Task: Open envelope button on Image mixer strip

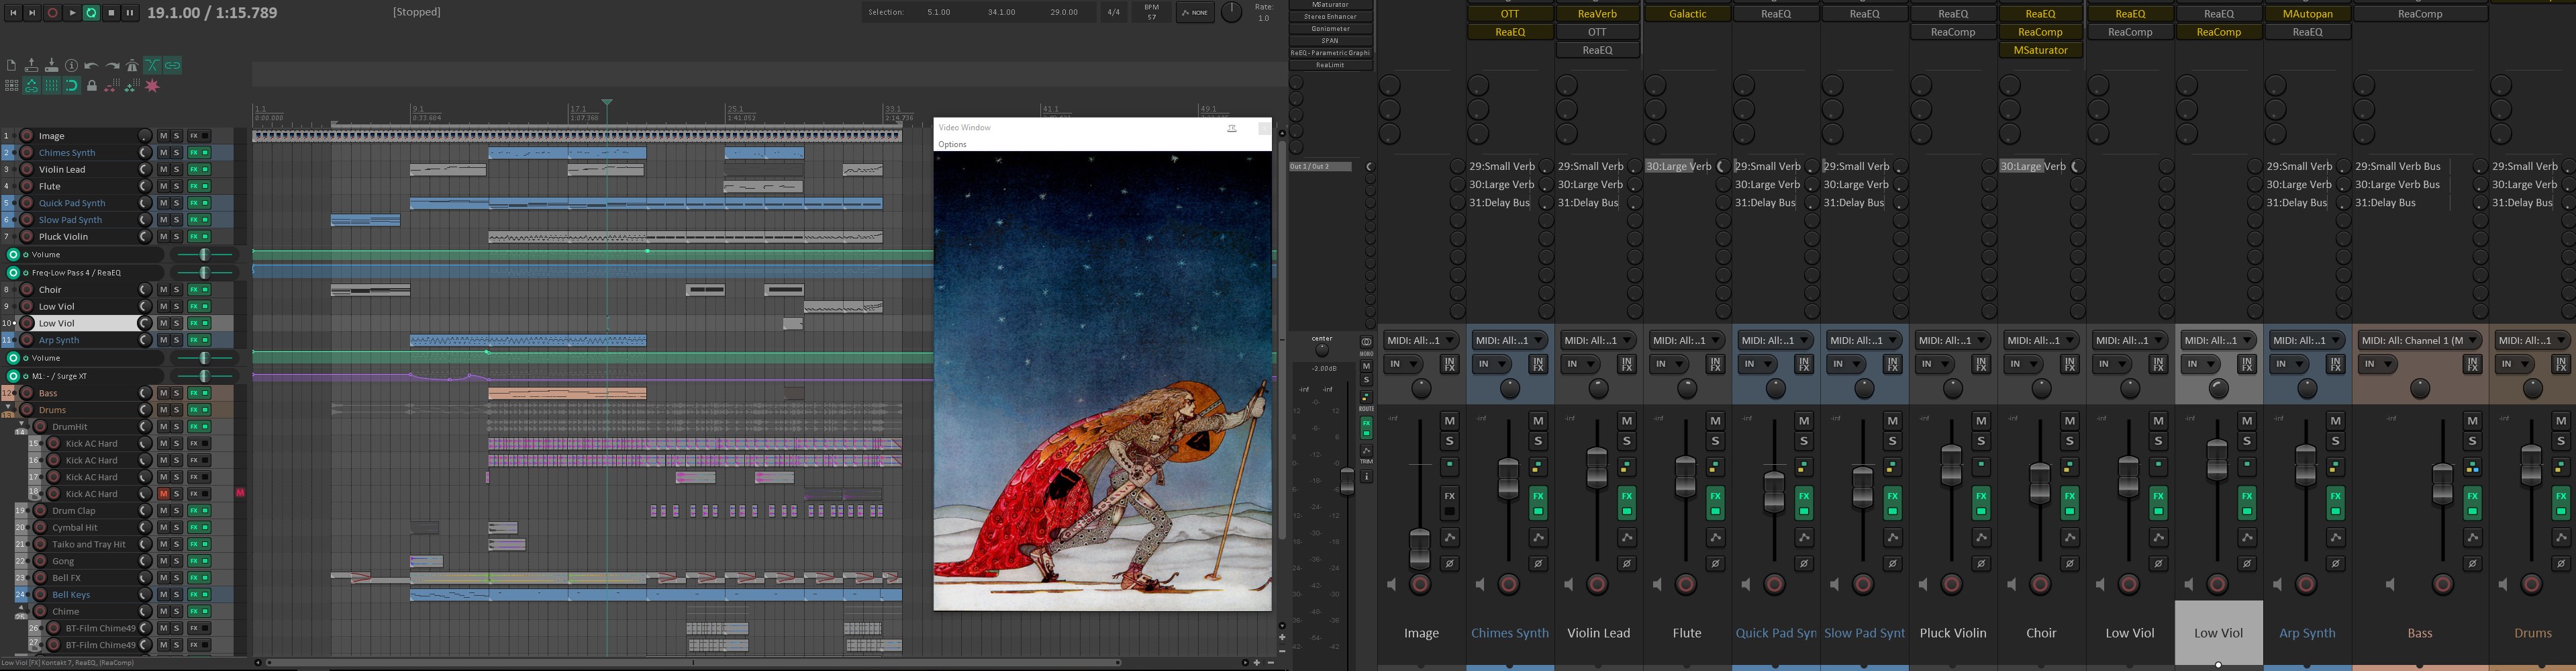Action: click(1450, 538)
